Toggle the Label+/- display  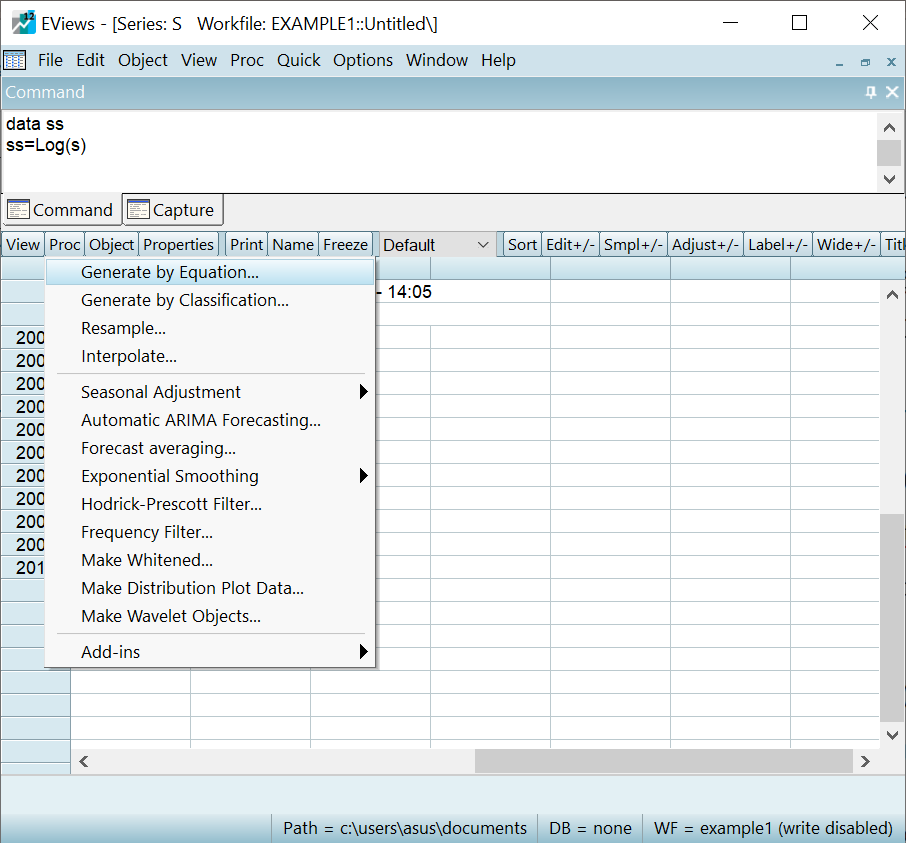click(778, 245)
